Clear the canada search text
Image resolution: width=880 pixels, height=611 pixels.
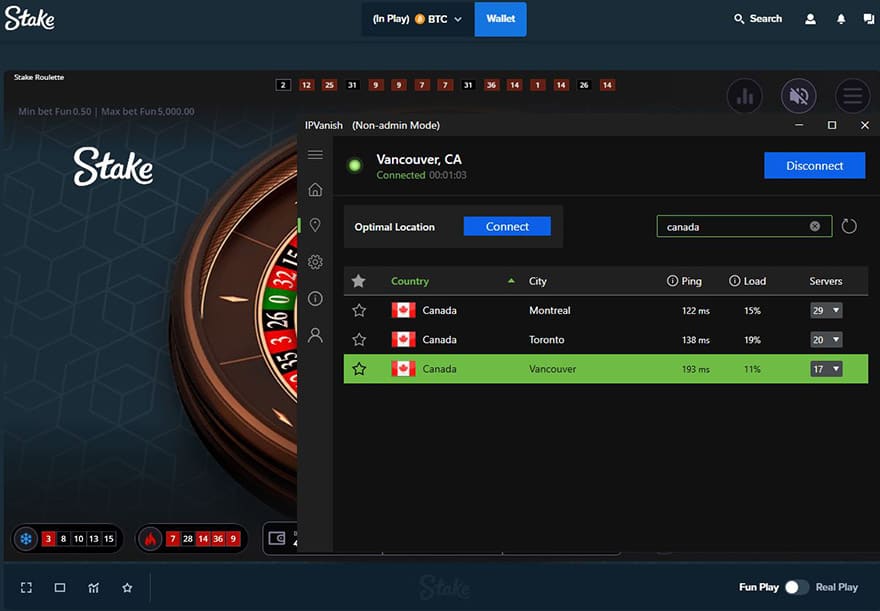coord(815,226)
